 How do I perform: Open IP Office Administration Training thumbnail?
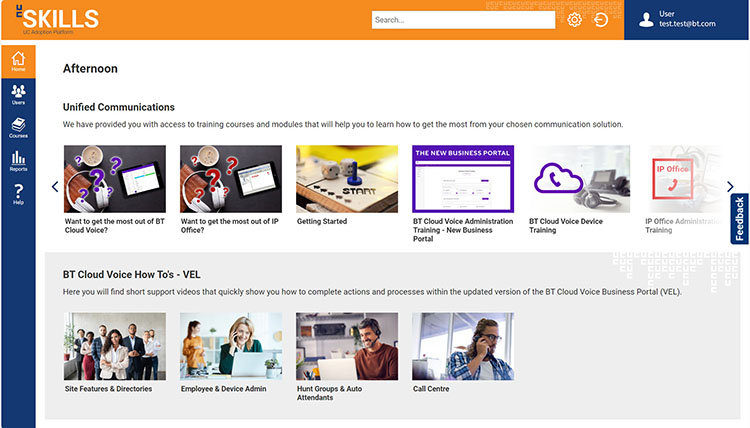(x=684, y=179)
